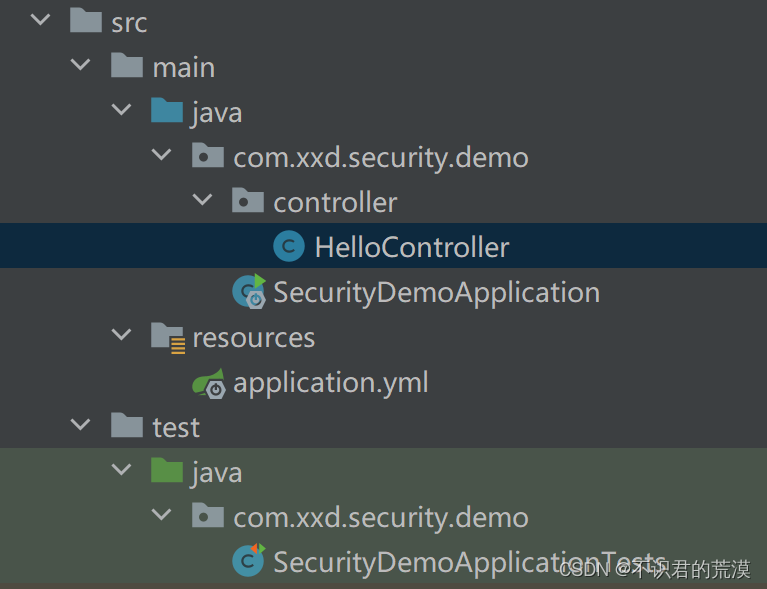Screen dimensions: 767x589
Task: Select the test folder label
Action: coord(176,428)
